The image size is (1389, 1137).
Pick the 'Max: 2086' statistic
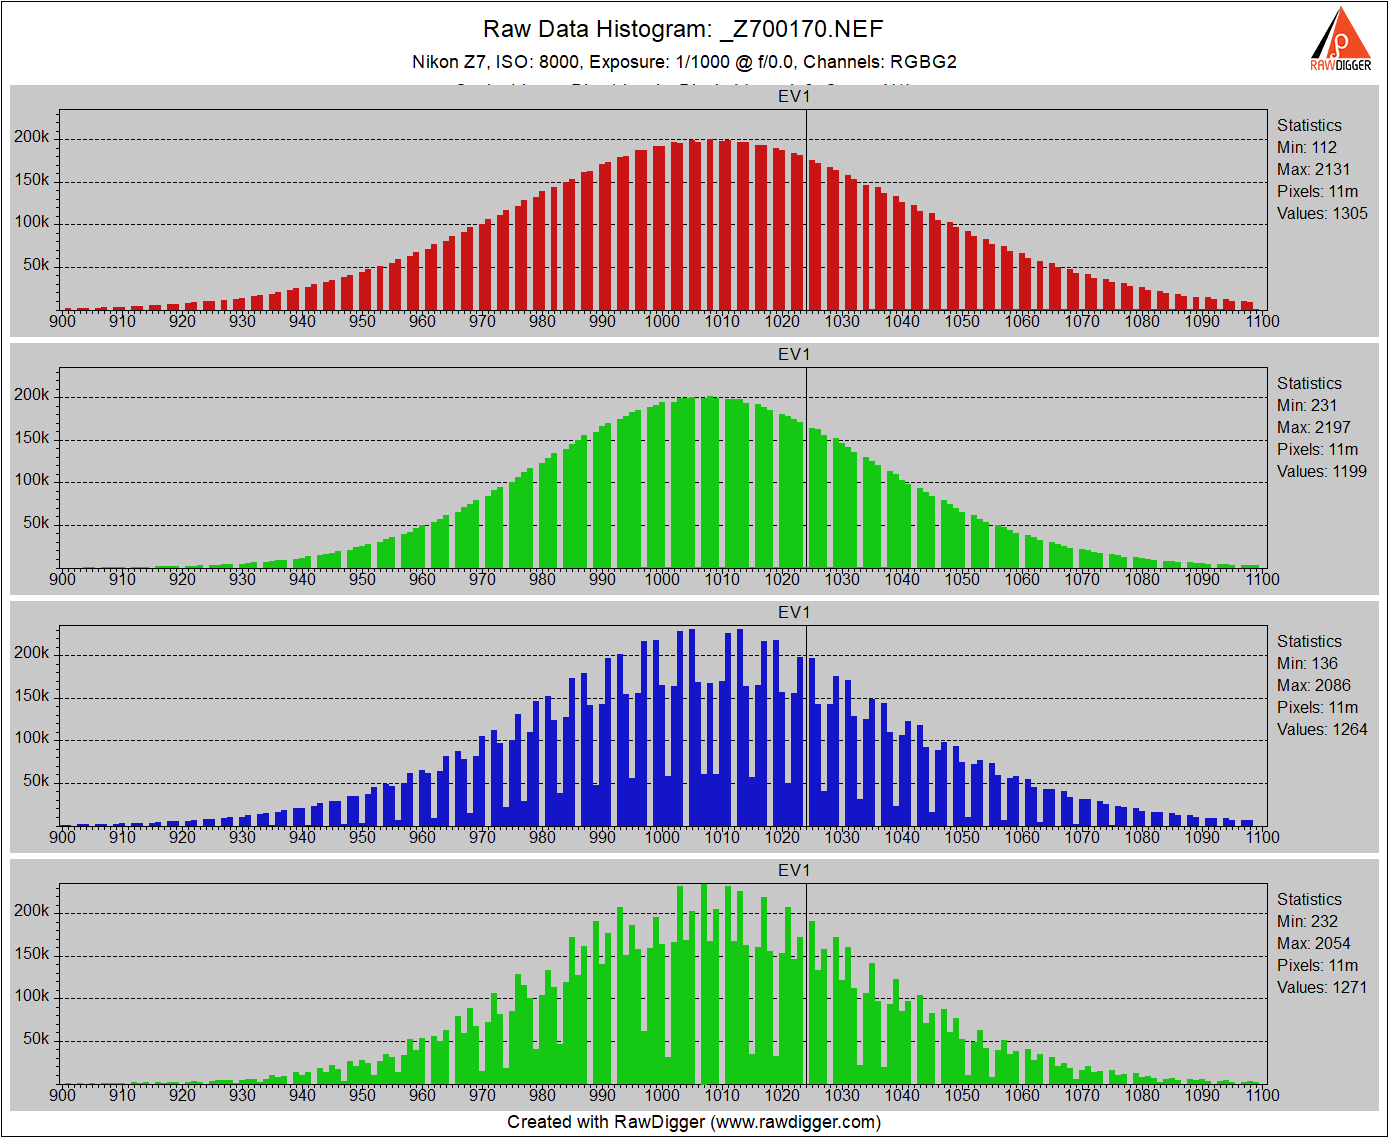1314,686
